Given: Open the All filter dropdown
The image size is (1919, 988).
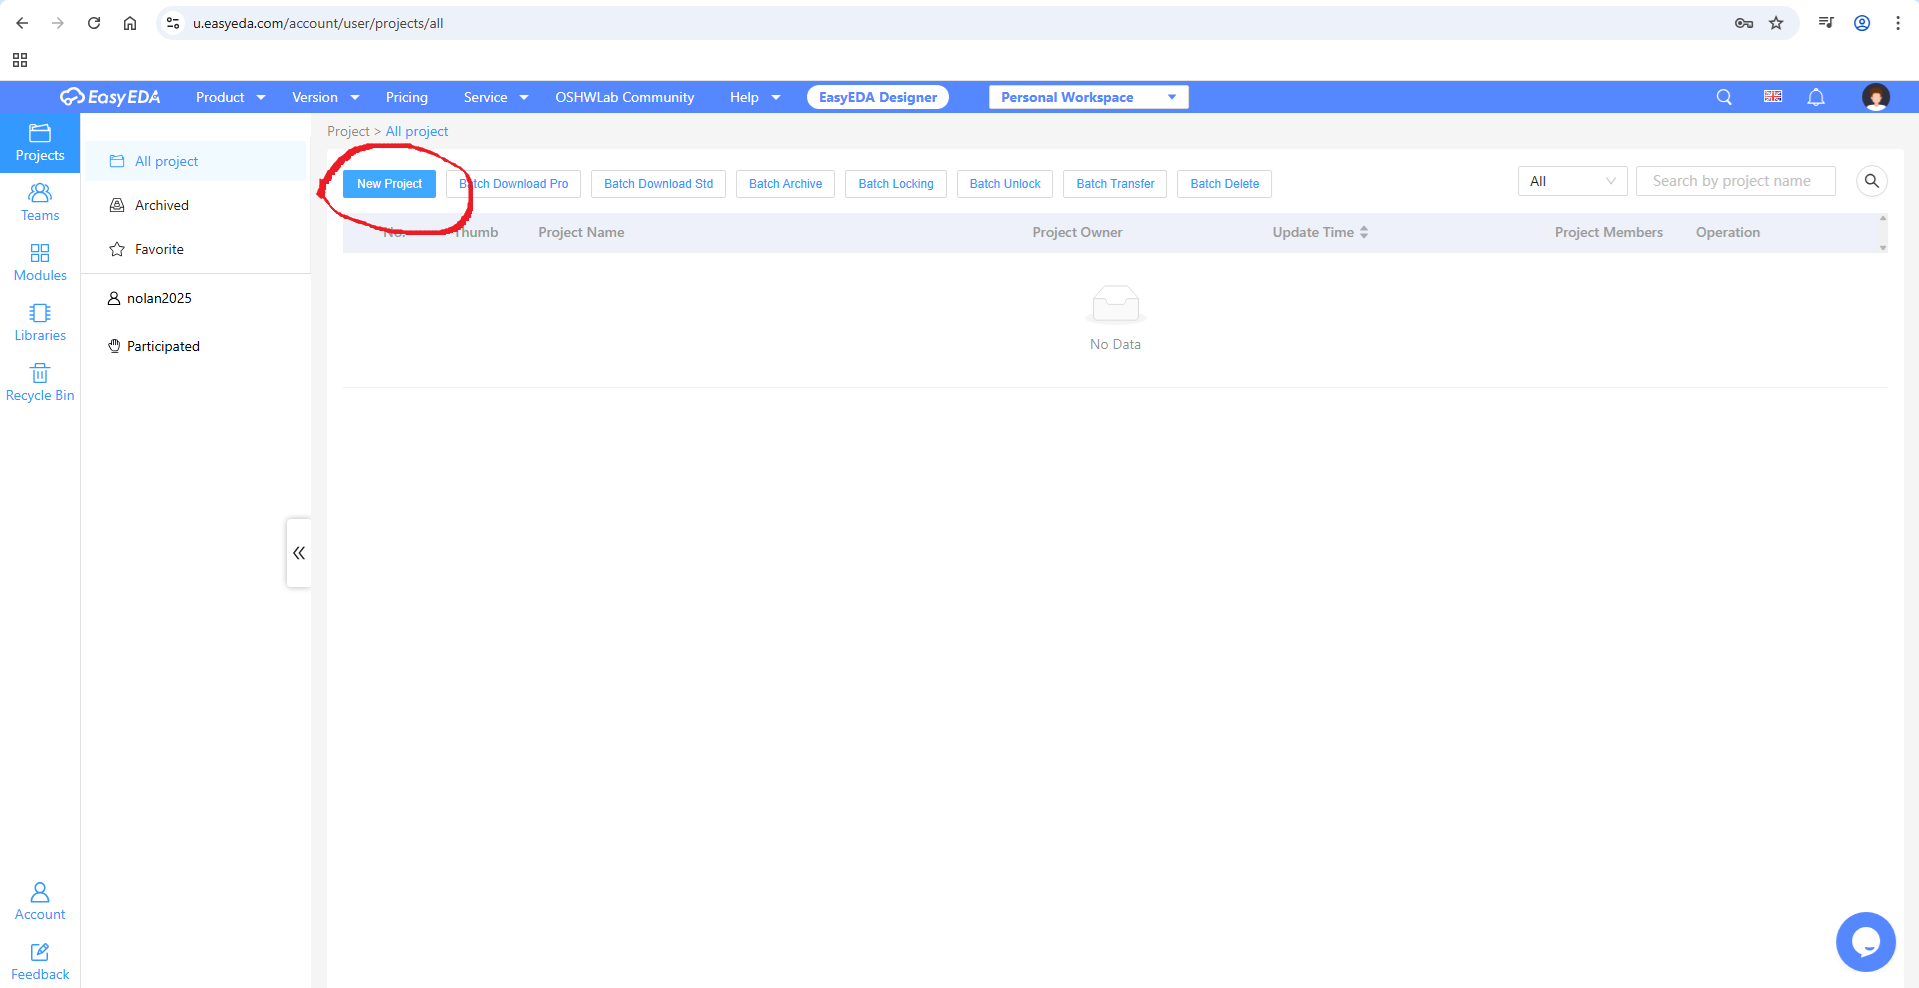Looking at the screenshot, I should (1572, 181).
